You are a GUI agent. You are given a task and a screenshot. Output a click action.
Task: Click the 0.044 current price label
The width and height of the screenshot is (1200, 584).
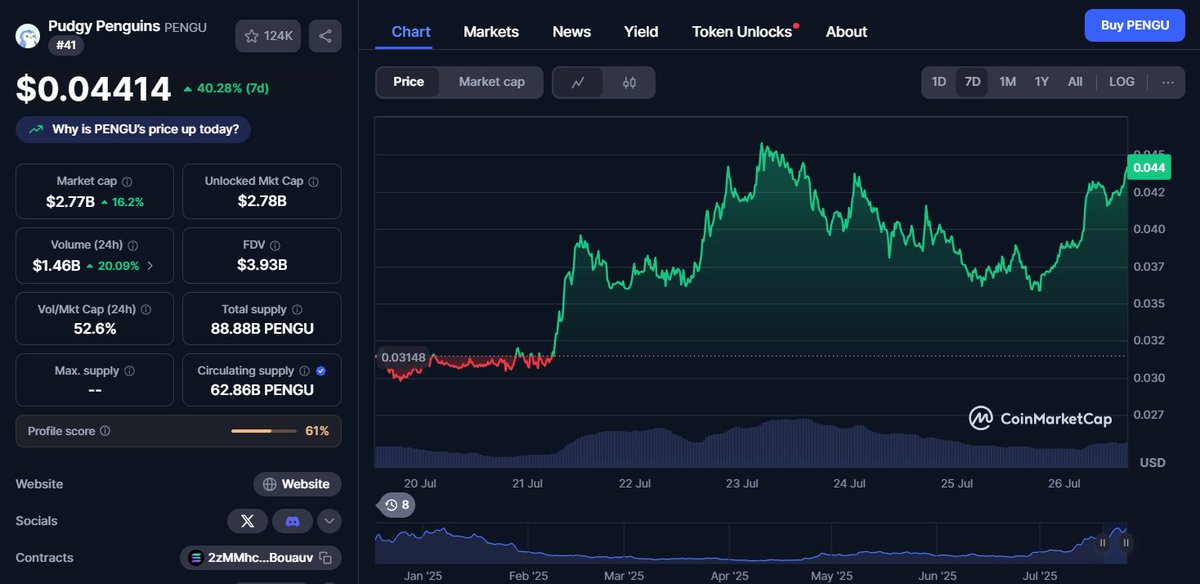pos(1149,167)
